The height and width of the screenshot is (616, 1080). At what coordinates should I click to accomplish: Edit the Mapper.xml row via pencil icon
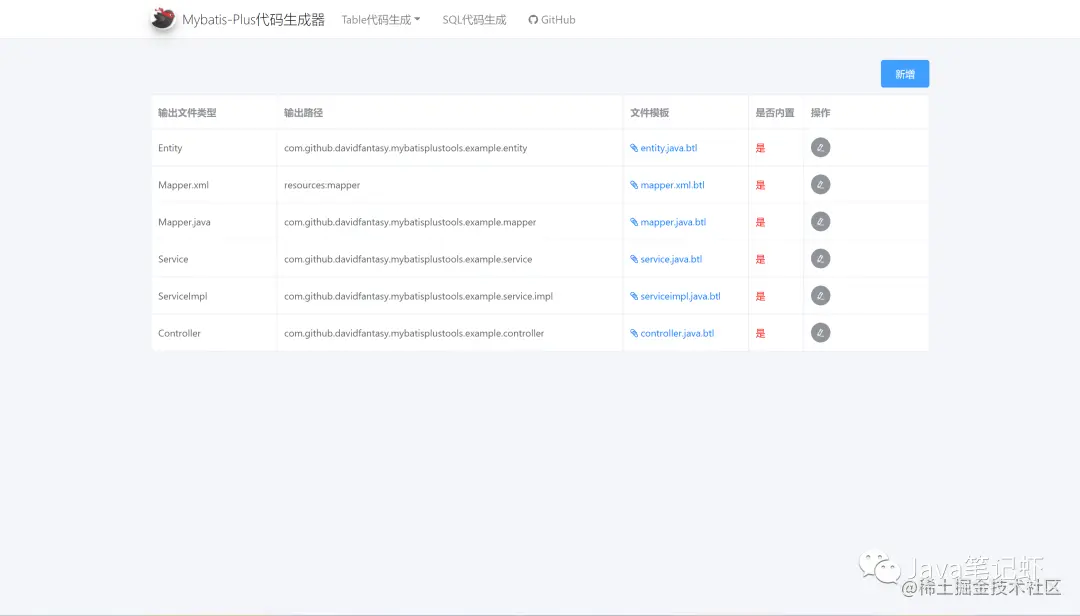820,184
